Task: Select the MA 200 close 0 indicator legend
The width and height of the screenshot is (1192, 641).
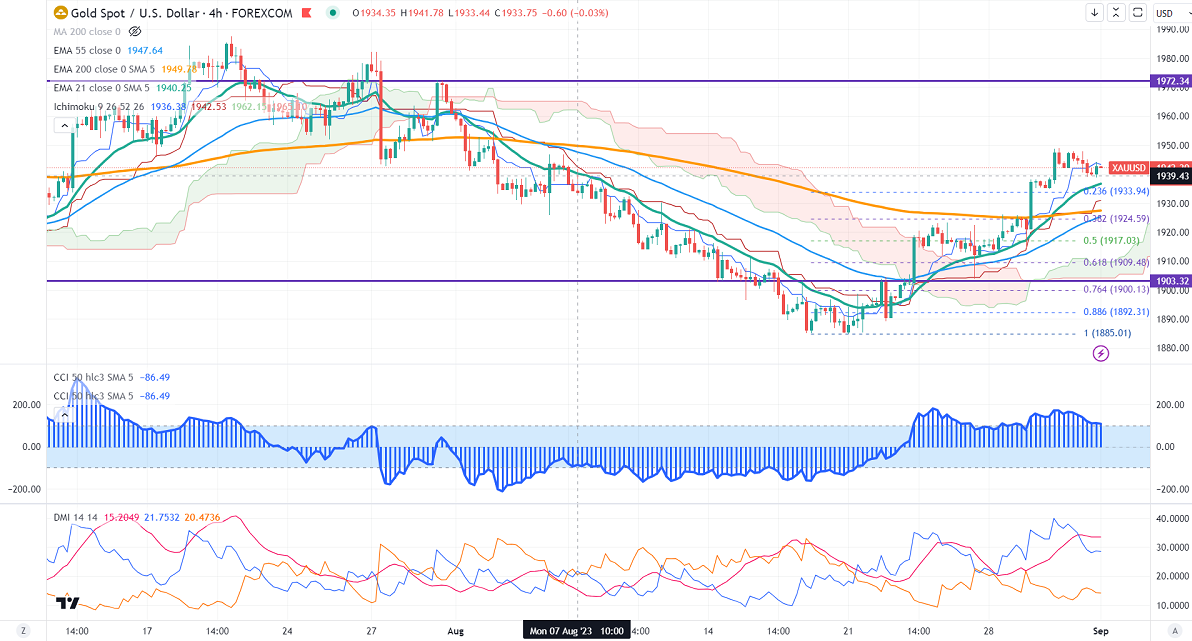Action: point(87,32)
